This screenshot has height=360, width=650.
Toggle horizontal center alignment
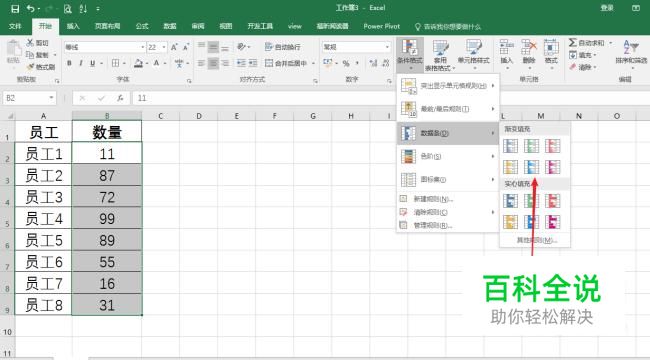[213, 63]
